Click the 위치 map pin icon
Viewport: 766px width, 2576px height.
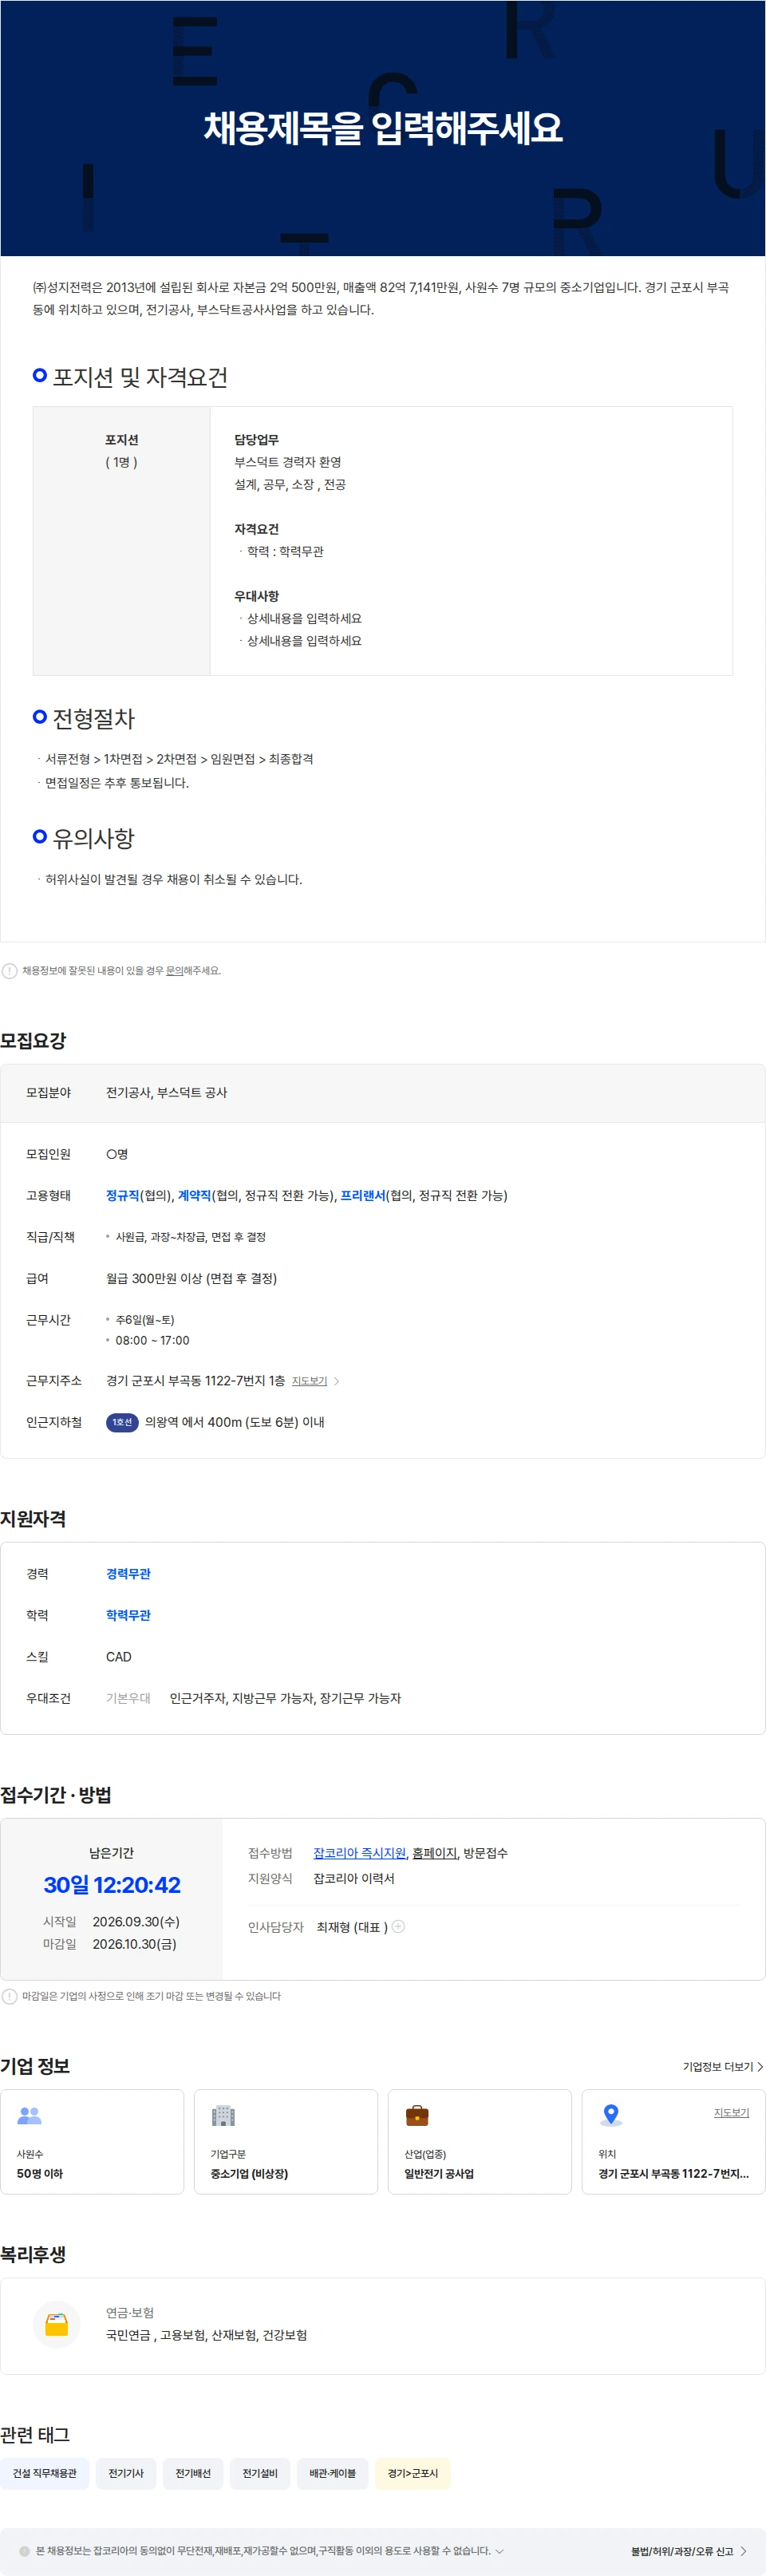coord(610,2115)
